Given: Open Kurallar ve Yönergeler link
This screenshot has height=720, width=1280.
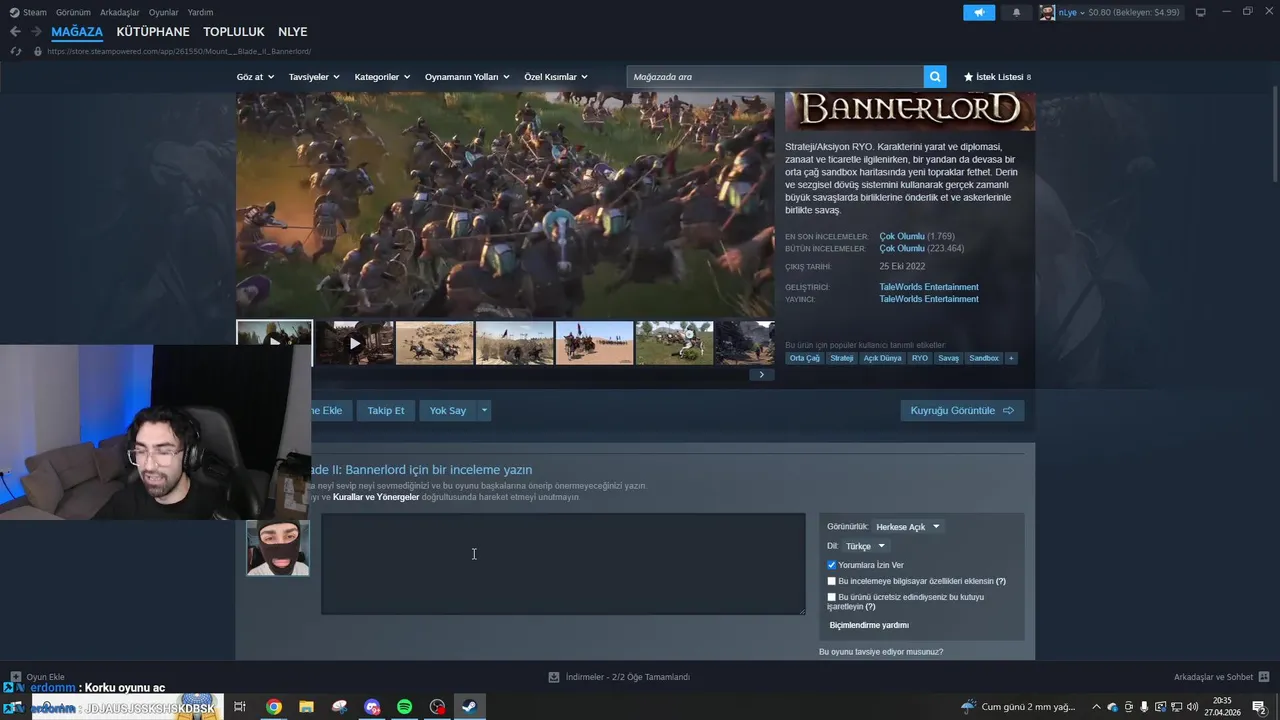Looking at the screenshot, I should tap(376, 497).
